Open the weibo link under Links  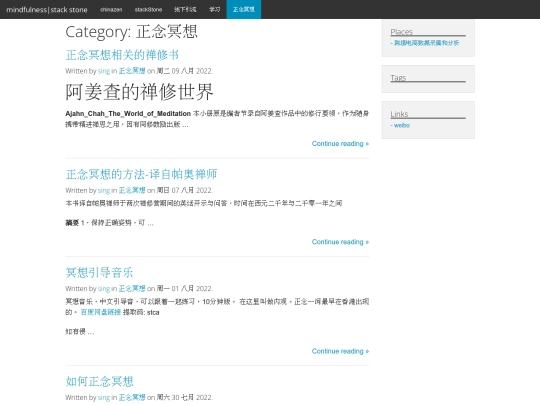(x=402, y=125)
